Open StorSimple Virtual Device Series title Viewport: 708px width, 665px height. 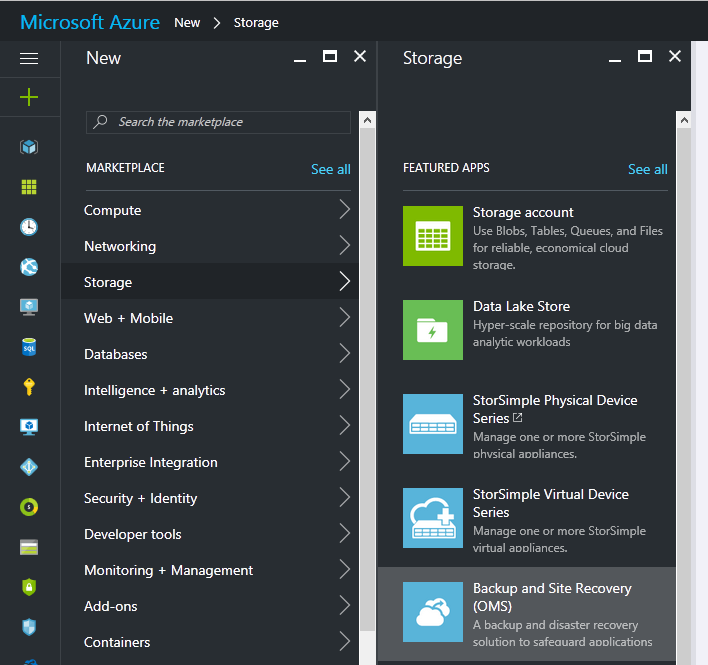550,503
